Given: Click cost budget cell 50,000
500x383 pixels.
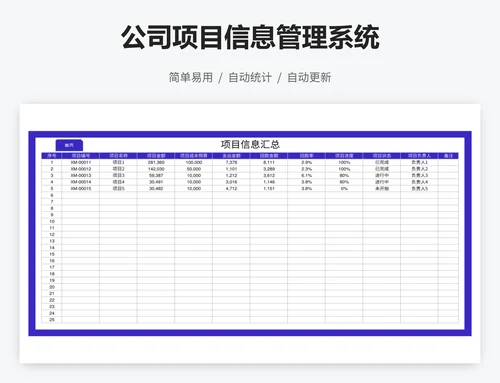Looking at the screenshot, I should point(194,169).
